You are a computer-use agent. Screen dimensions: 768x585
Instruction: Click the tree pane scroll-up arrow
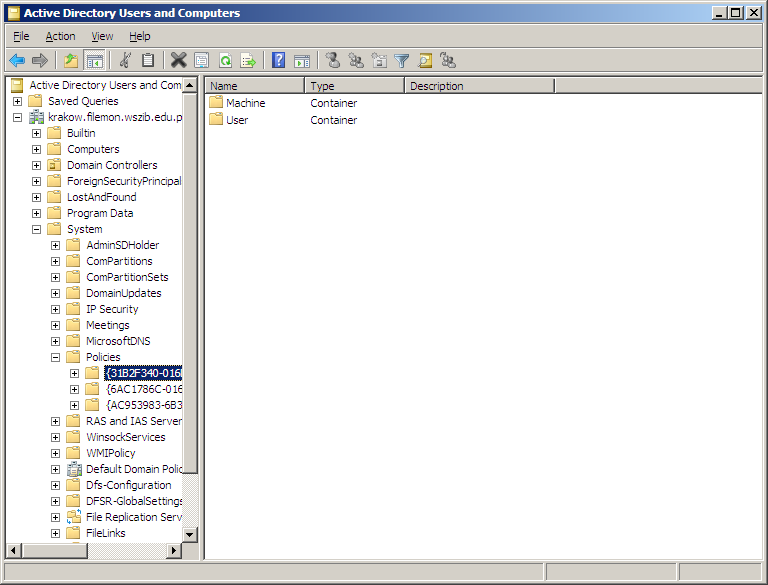tap(190, 85)
